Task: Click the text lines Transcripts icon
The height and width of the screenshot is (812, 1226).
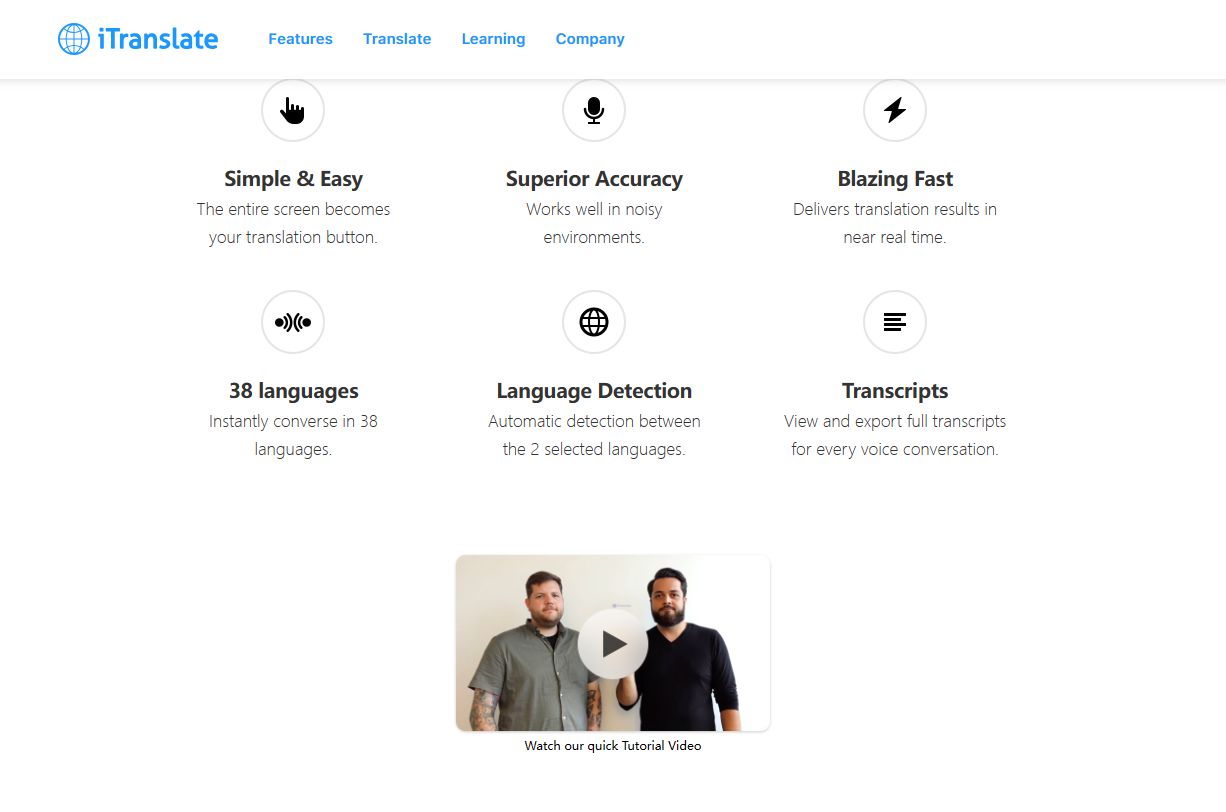Action: pyautogui.click(x=895, y=322)
